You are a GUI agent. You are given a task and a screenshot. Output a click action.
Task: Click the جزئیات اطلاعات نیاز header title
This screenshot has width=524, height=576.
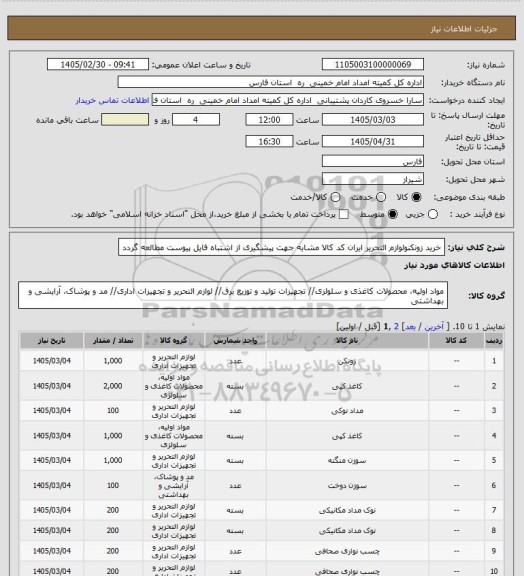click(x=464, y=29)
